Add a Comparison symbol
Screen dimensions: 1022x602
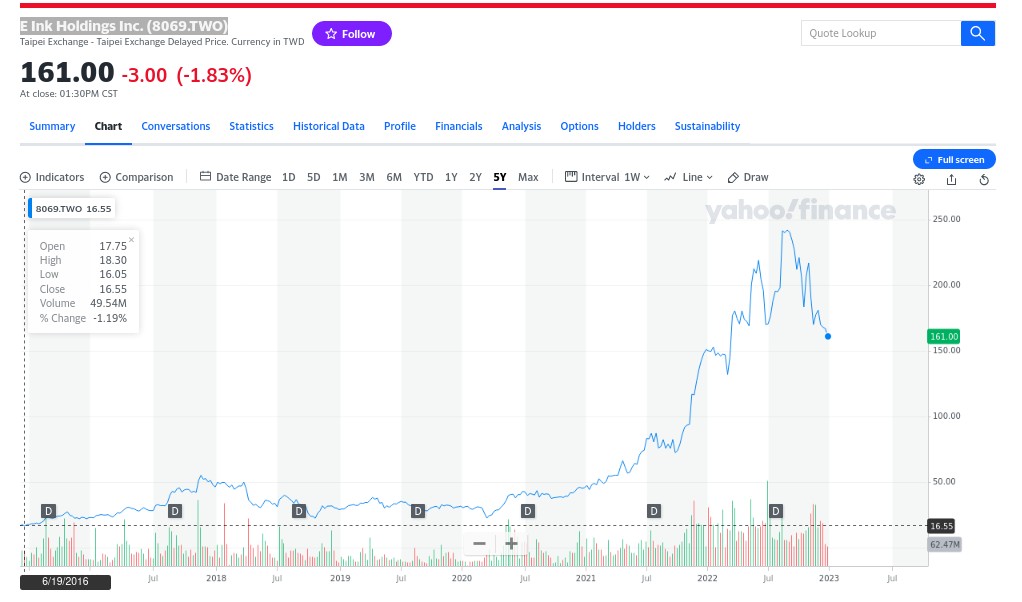pos(136,177)
